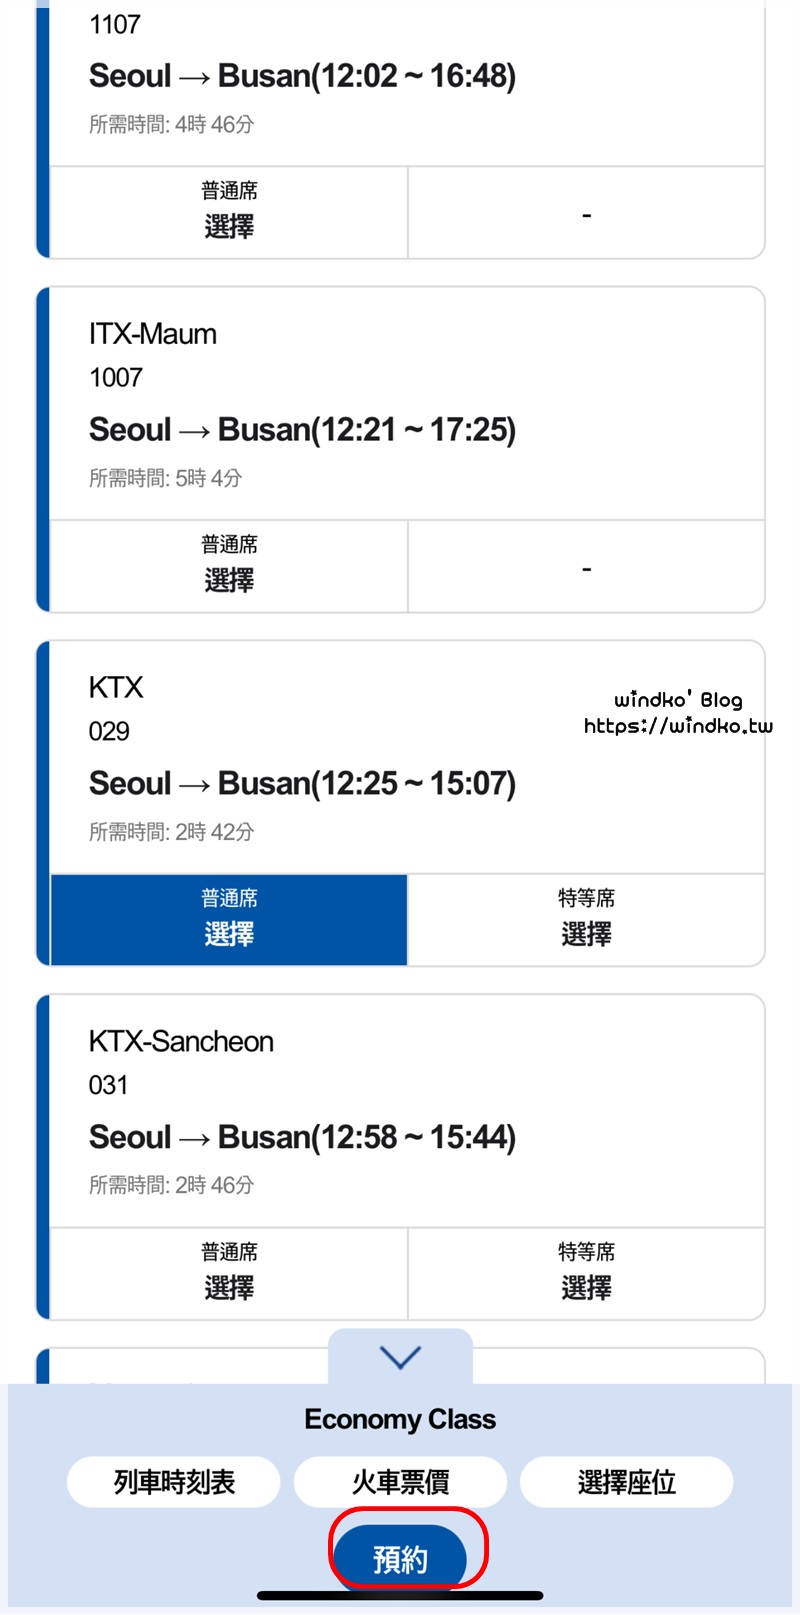Select 普通席 for KTX-Sancheon 031
Screen dimensions: 800x1615
tap(229, 1273)
